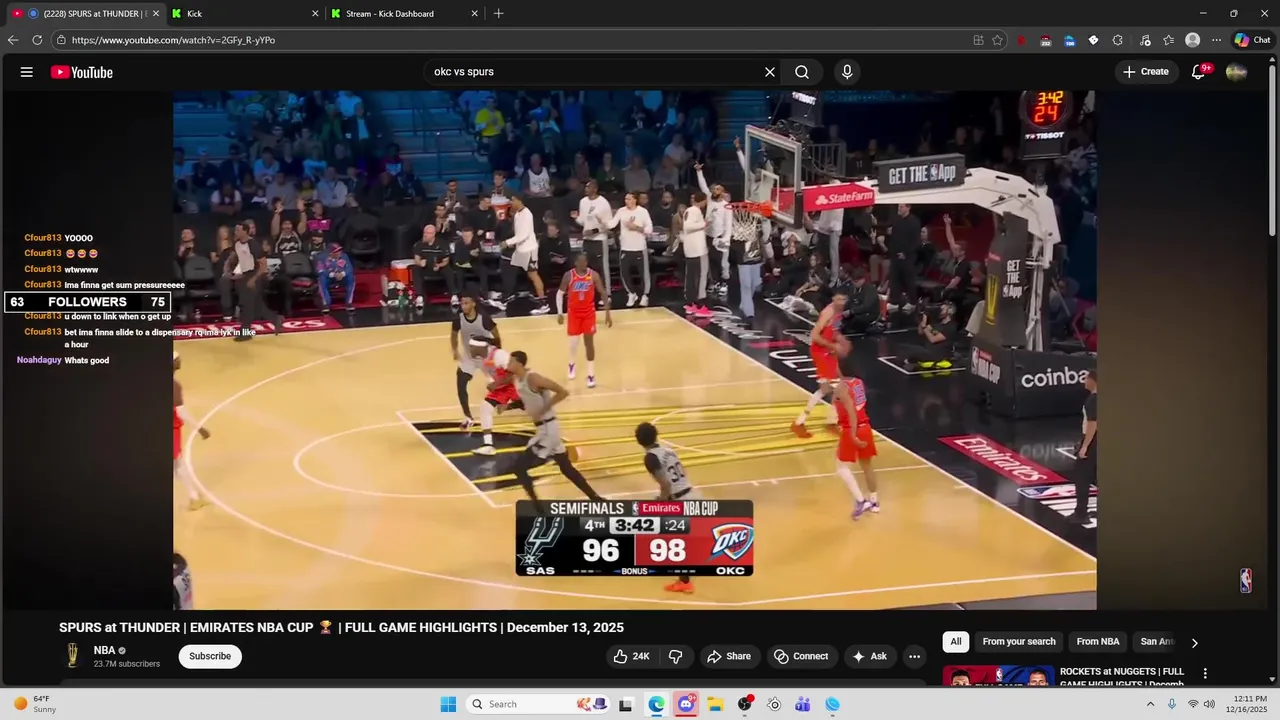Open Task View on the taskbar

[x=626, y=704]
